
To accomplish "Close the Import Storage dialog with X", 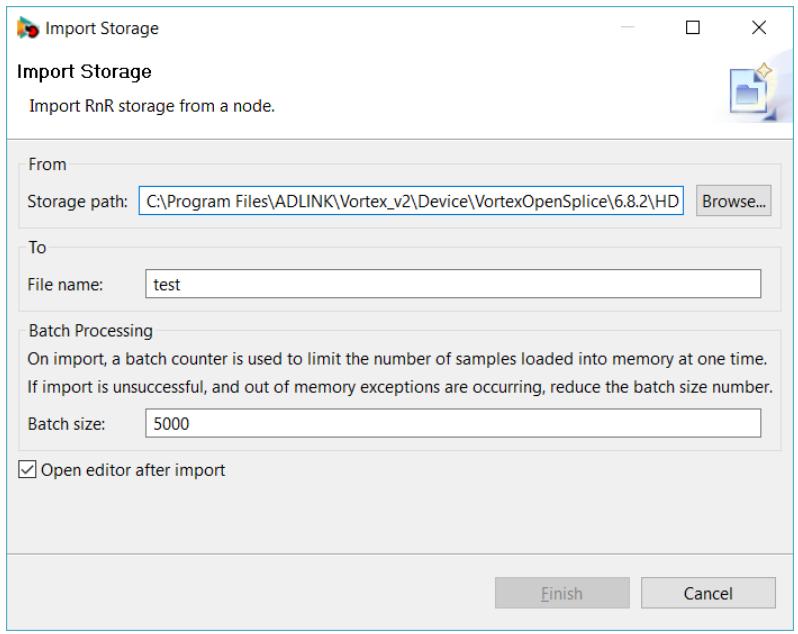I will coord(759,27).
